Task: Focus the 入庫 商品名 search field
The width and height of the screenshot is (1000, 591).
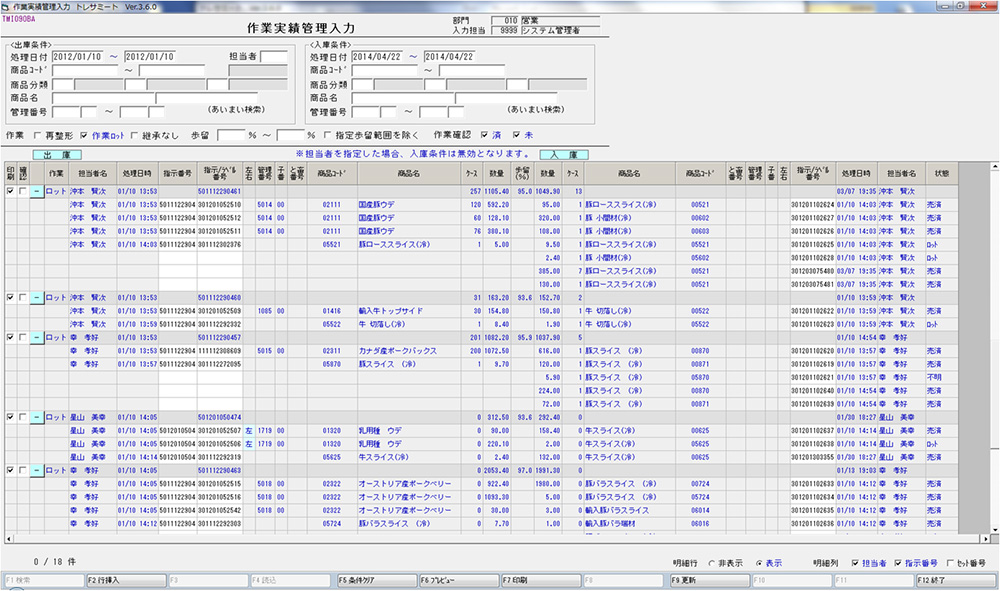Action: (403, 98)
